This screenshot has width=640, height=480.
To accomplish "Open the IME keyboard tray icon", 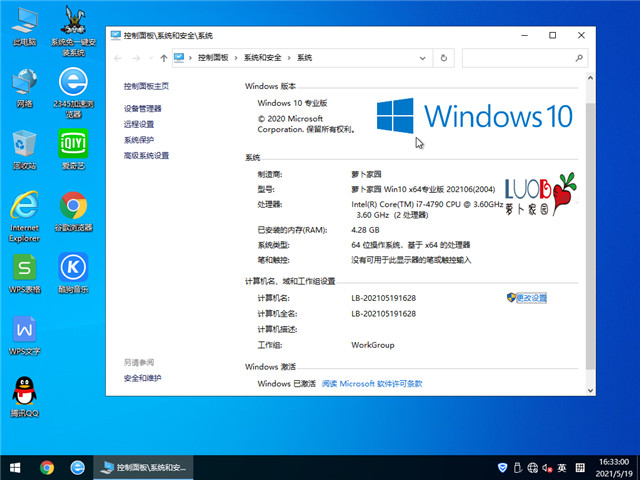I will click(580, 467).
